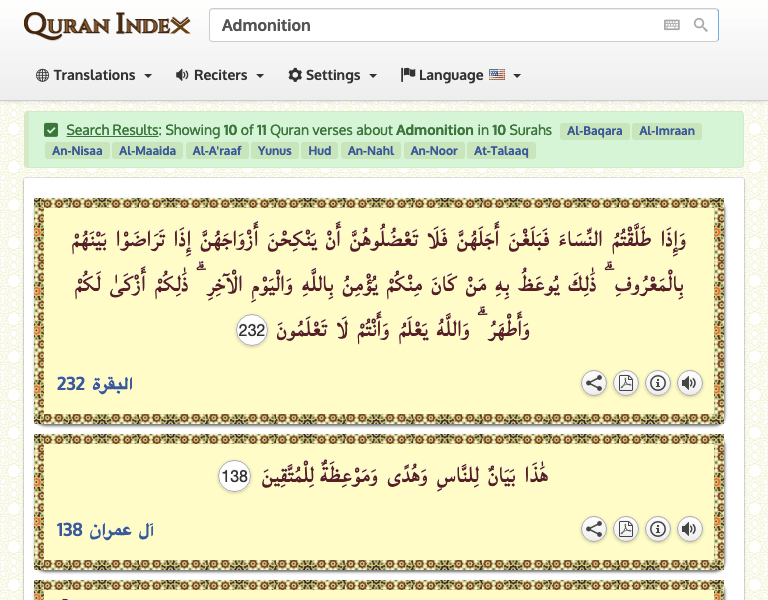The height and width of the screenshot is (600, 768).
Task: Click the globe icon beside Translations
Action: pyautogui.click(x=43, y=75)
